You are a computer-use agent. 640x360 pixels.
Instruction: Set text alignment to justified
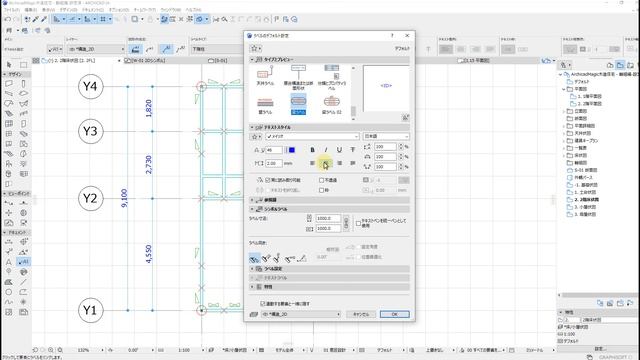[x=353, y=163]
